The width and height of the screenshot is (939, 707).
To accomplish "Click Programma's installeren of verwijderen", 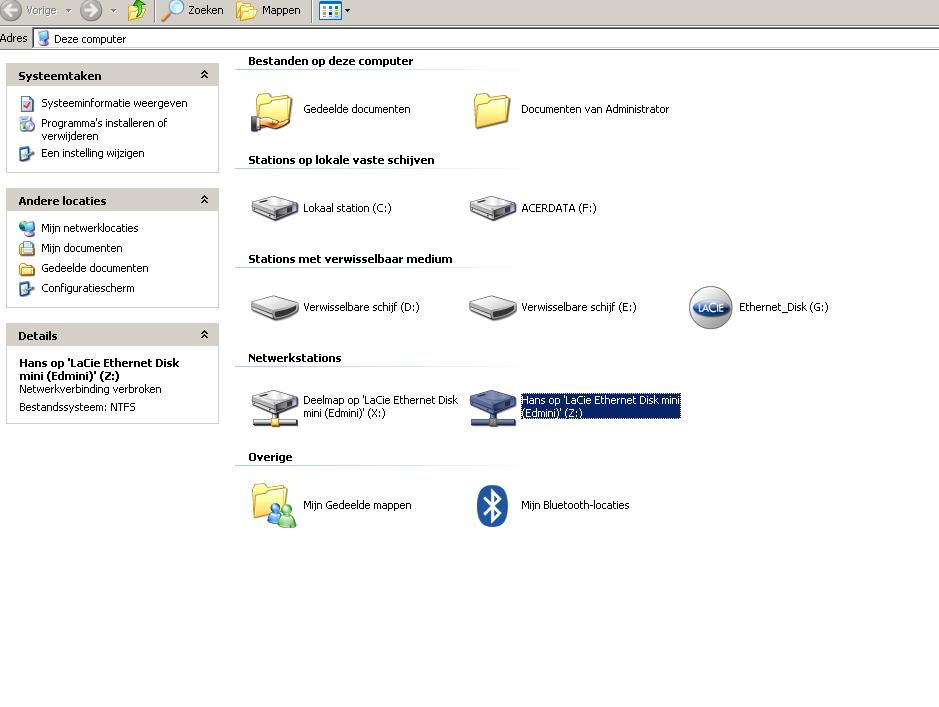I will (104, 129).
